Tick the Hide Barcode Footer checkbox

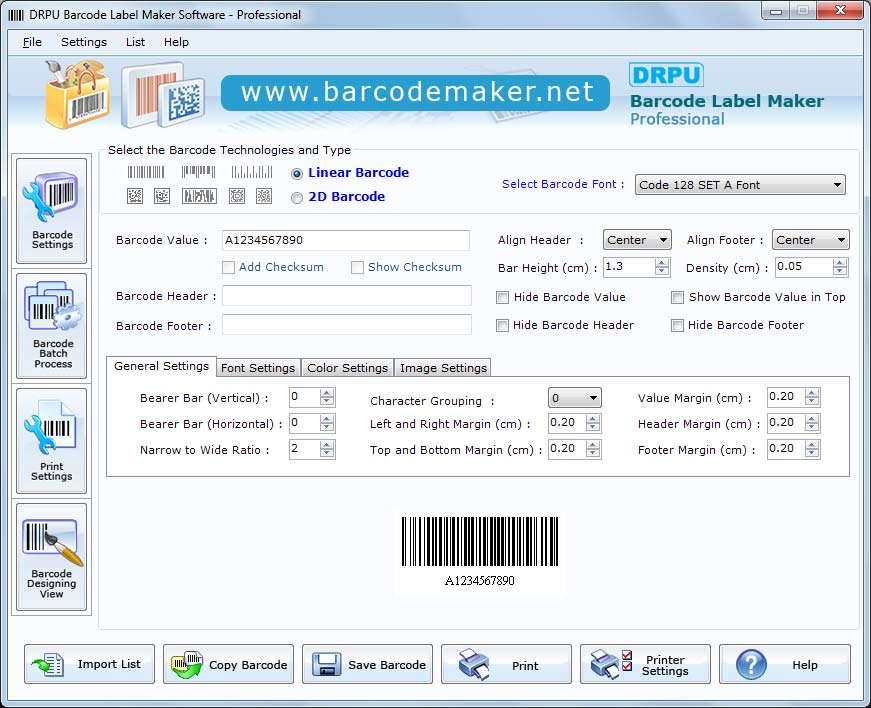coord(677,325)
